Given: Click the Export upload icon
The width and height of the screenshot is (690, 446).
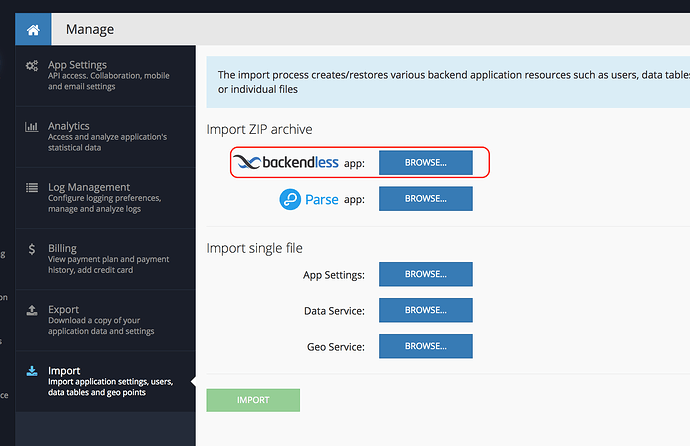Looking at the screenshot, I should [x=30, y=310].
